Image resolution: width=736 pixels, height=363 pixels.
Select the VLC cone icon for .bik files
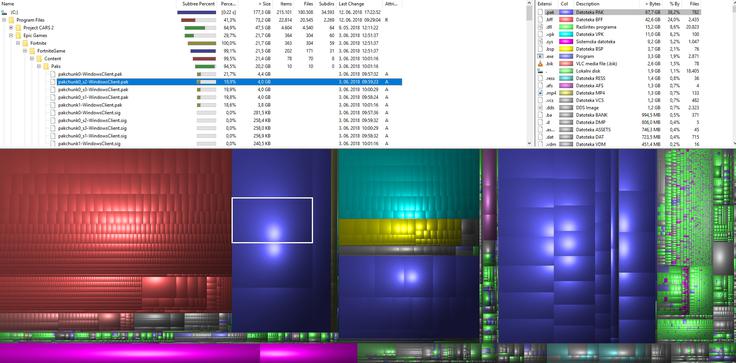tap(540, 63)
